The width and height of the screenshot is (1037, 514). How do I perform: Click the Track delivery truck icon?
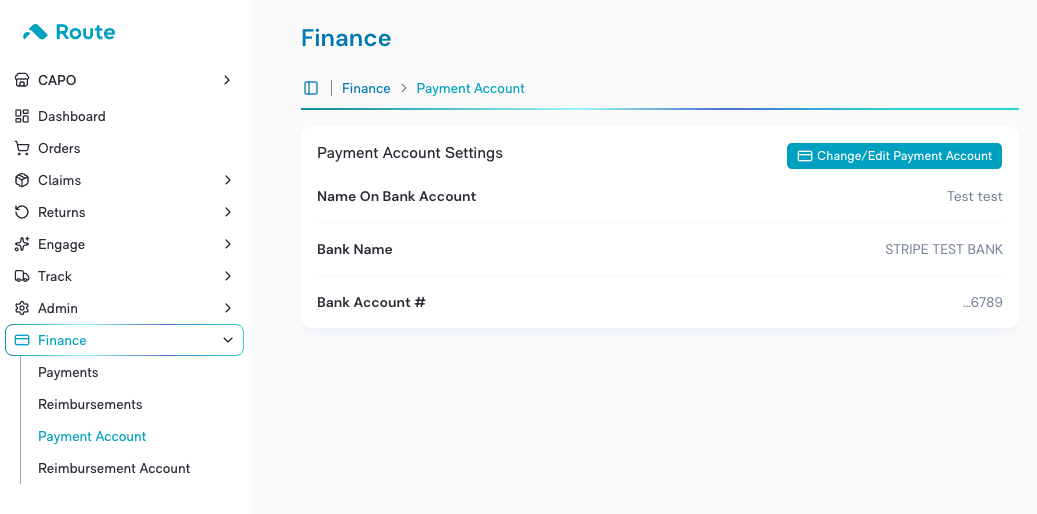pos(22,276)
